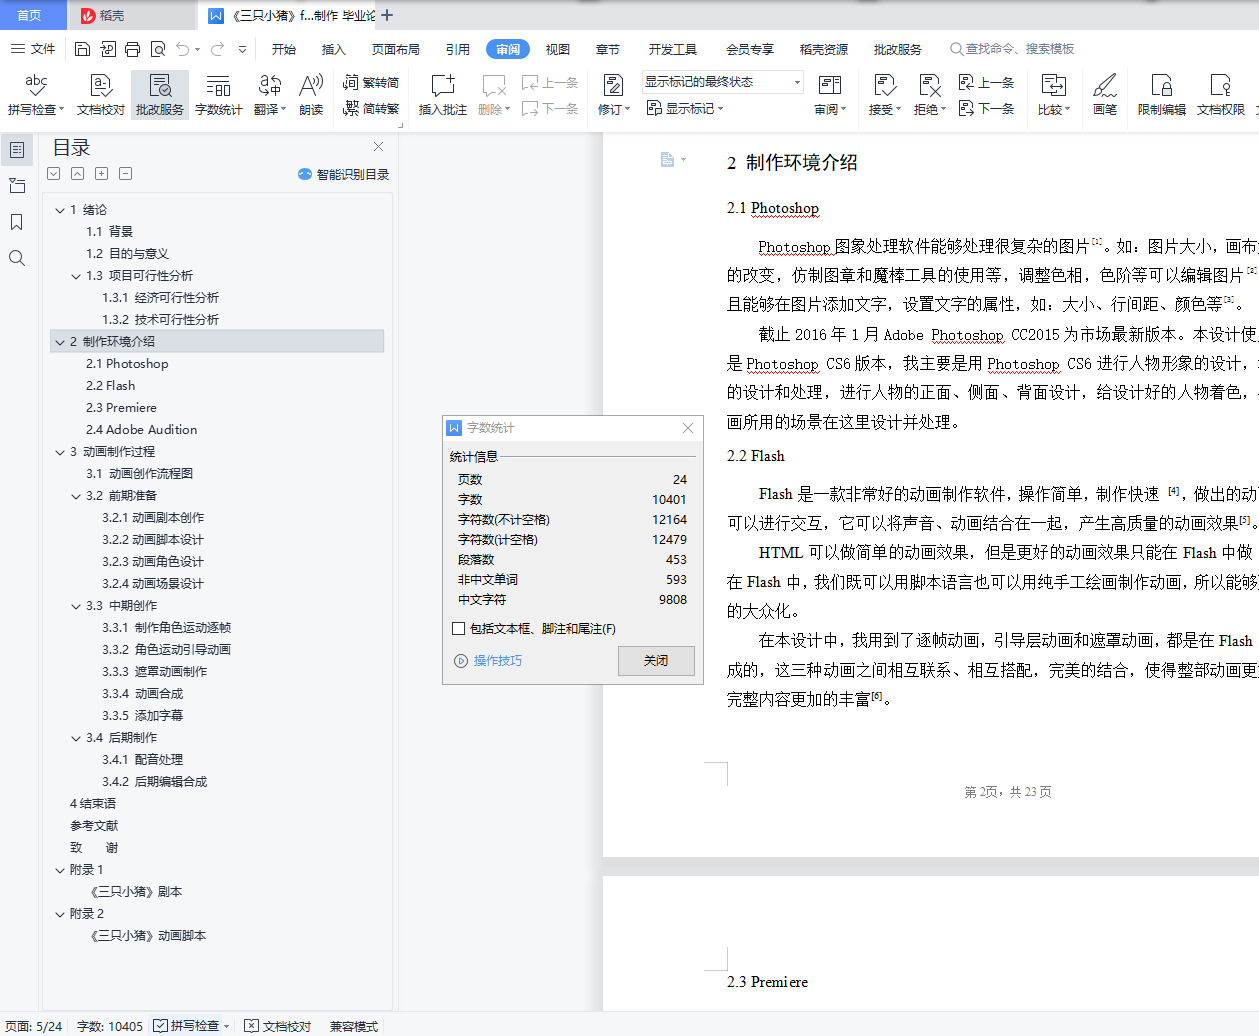Go to next revision 下一条 beside 拒绝
1259x1036 pixels.
(986, 108)
